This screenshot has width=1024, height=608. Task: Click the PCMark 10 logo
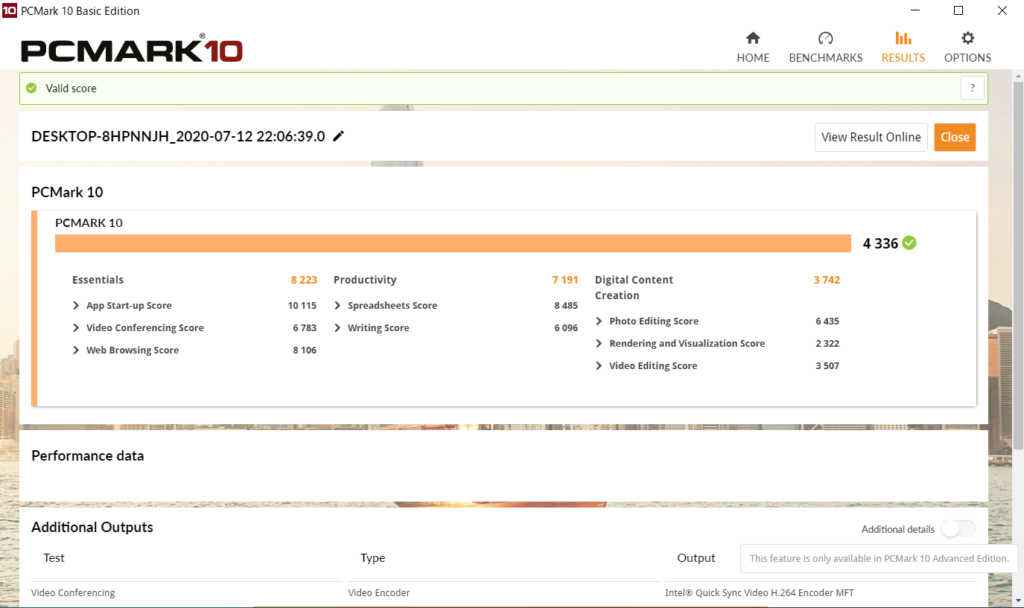point(131,49)
